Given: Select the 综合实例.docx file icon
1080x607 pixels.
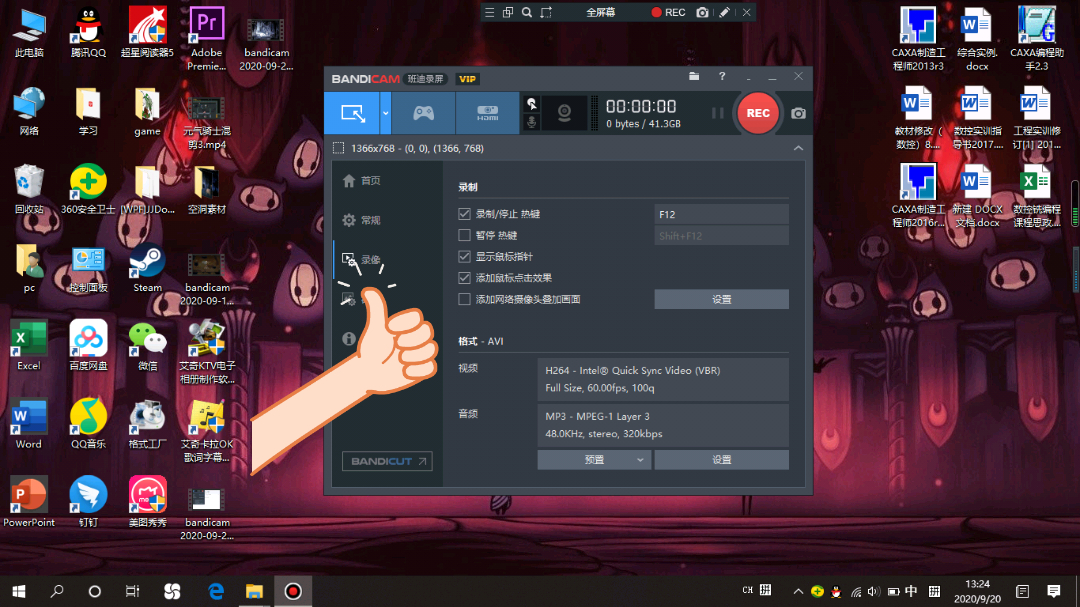Looking at the screenshot, I should coord(977,39).
